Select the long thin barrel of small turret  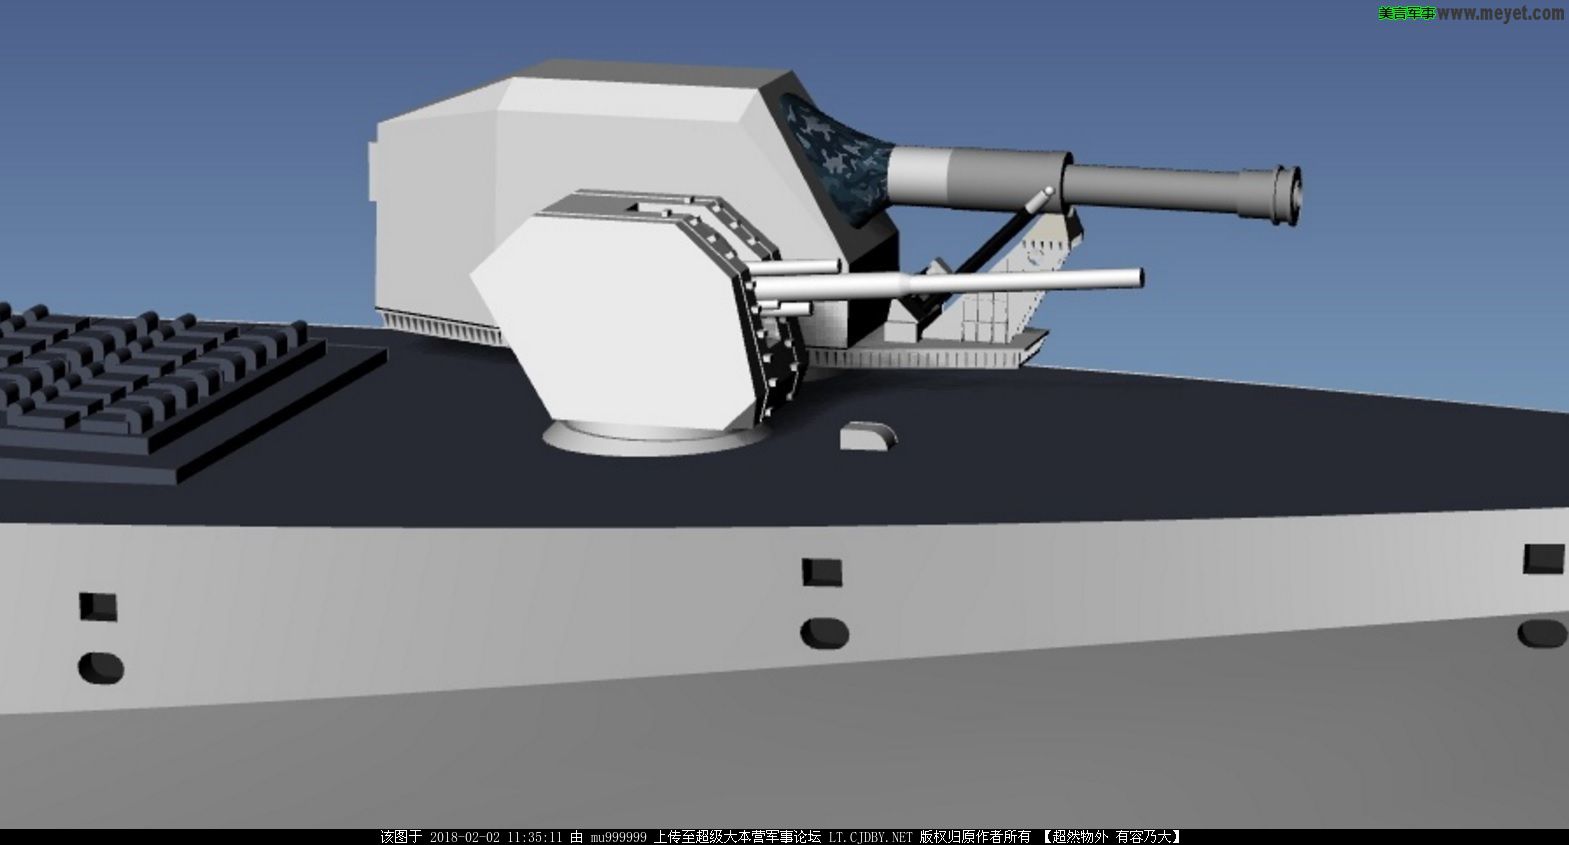(950, 285)
